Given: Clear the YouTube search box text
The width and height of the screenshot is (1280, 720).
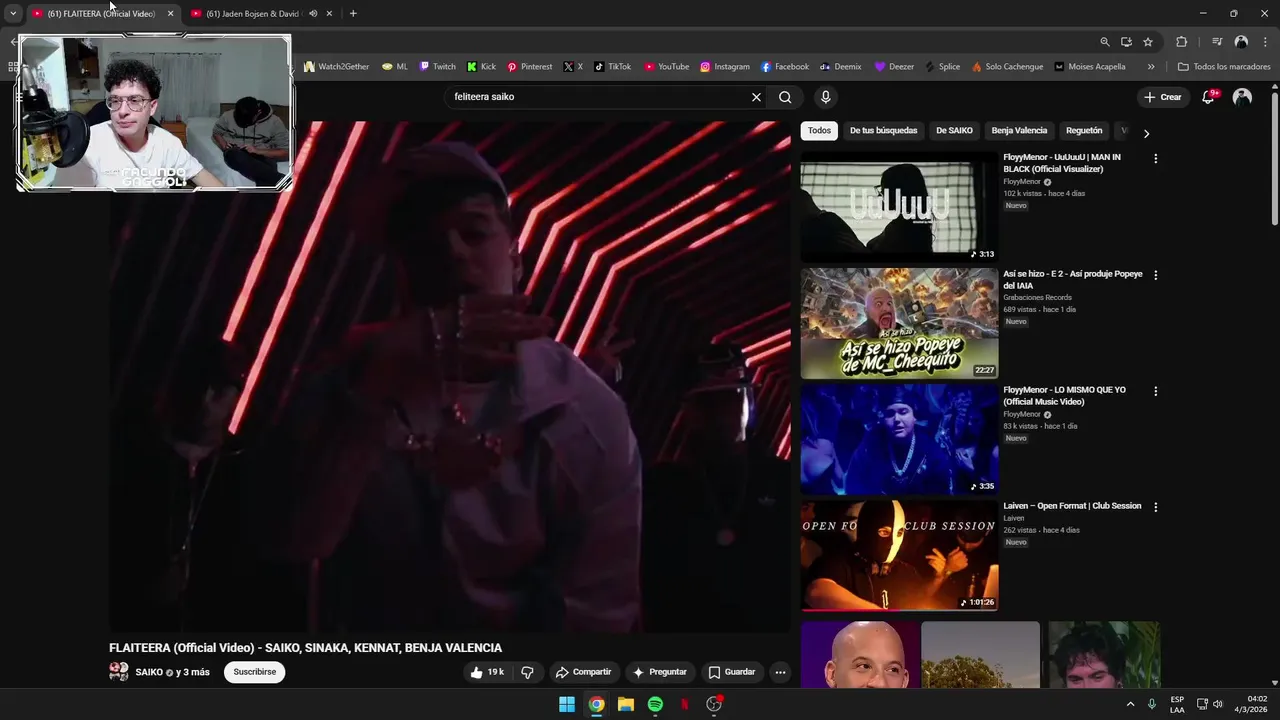Looking at the screenshot, I should click(756, 97).
